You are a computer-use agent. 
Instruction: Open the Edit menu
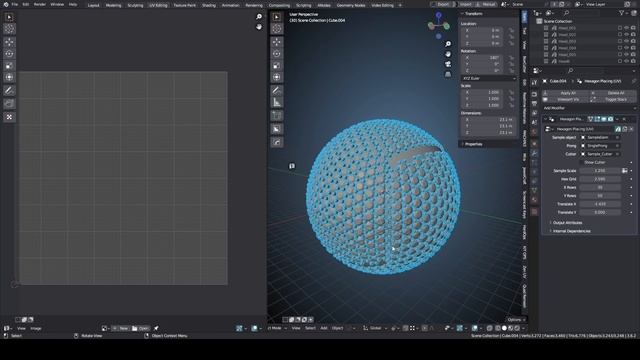(x=26, y=4)
